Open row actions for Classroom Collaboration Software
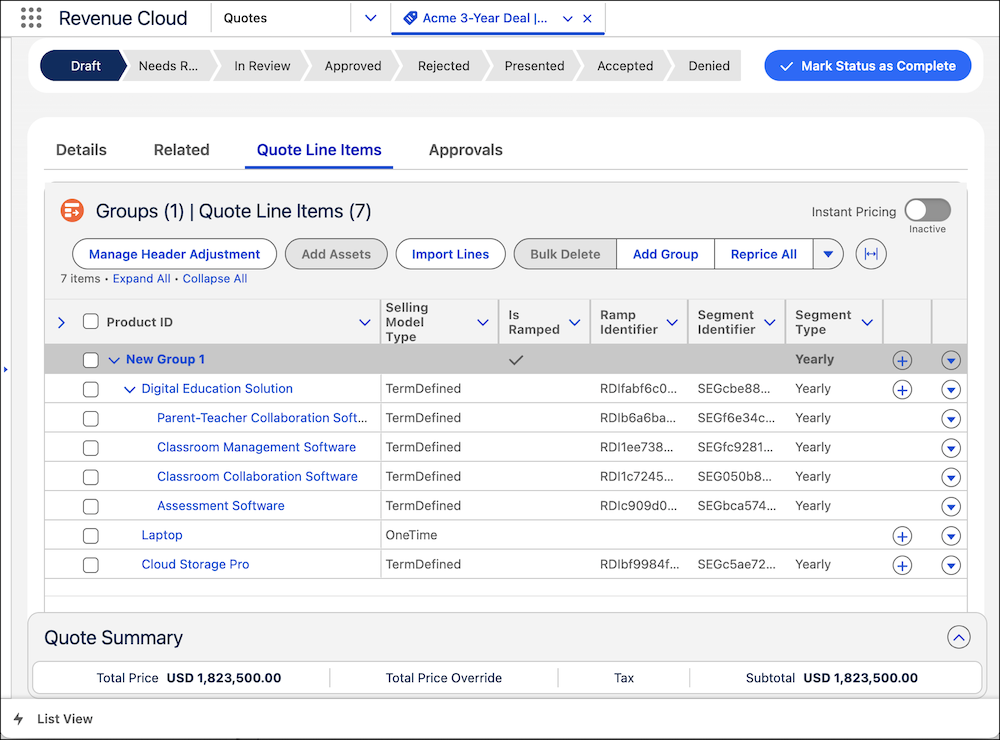This screenshot has height=740, width=1000. pos(951,478)
